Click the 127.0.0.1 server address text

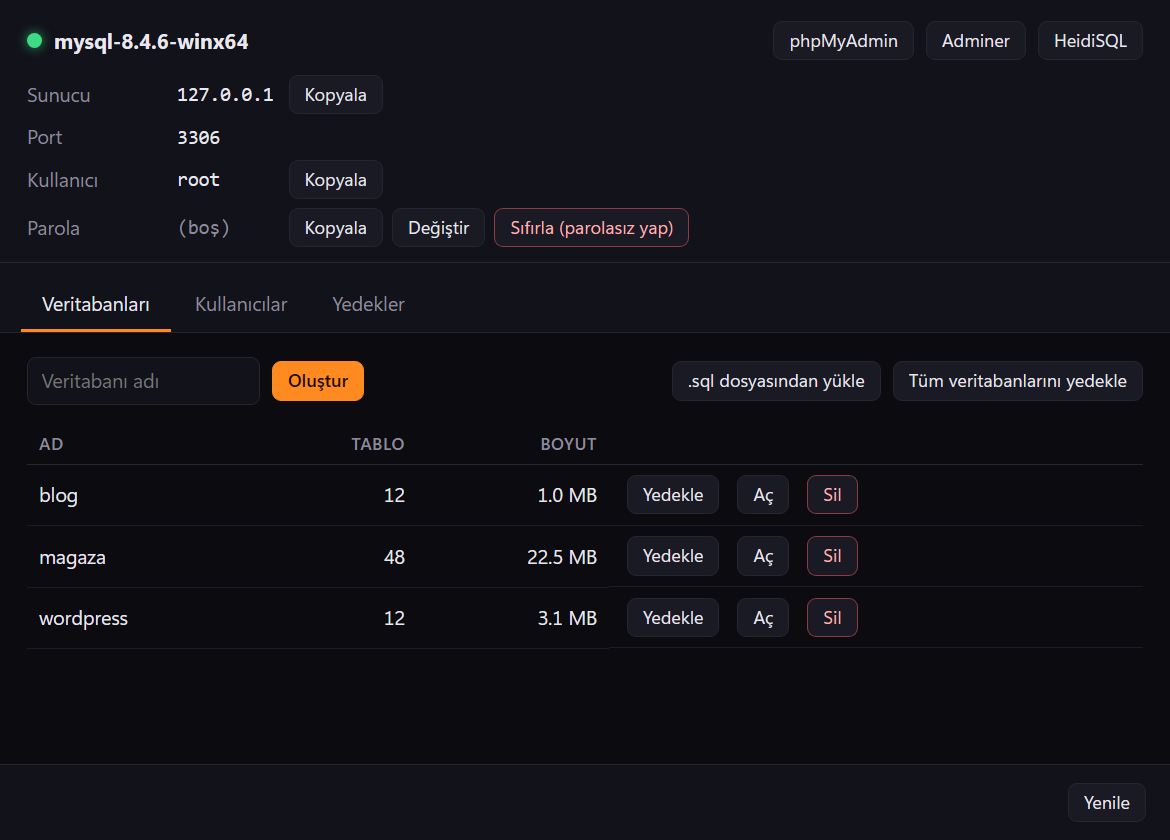(225, 95)
